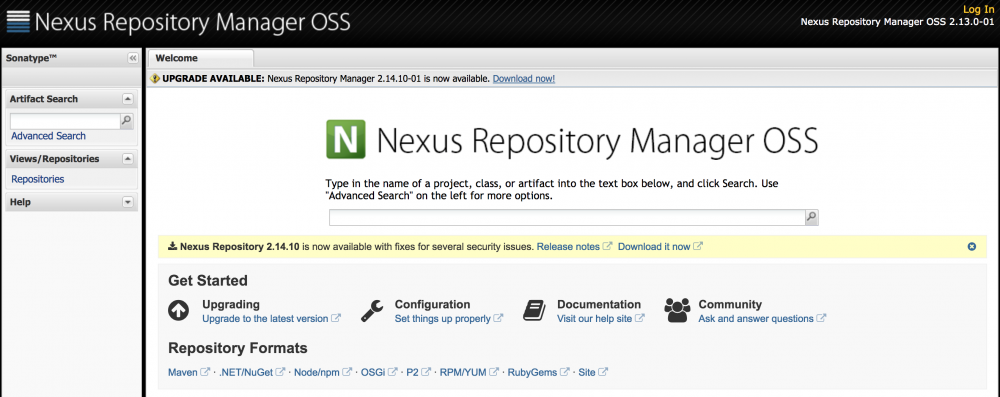Open the Download now! upgrade link

(x=524, y=79)
